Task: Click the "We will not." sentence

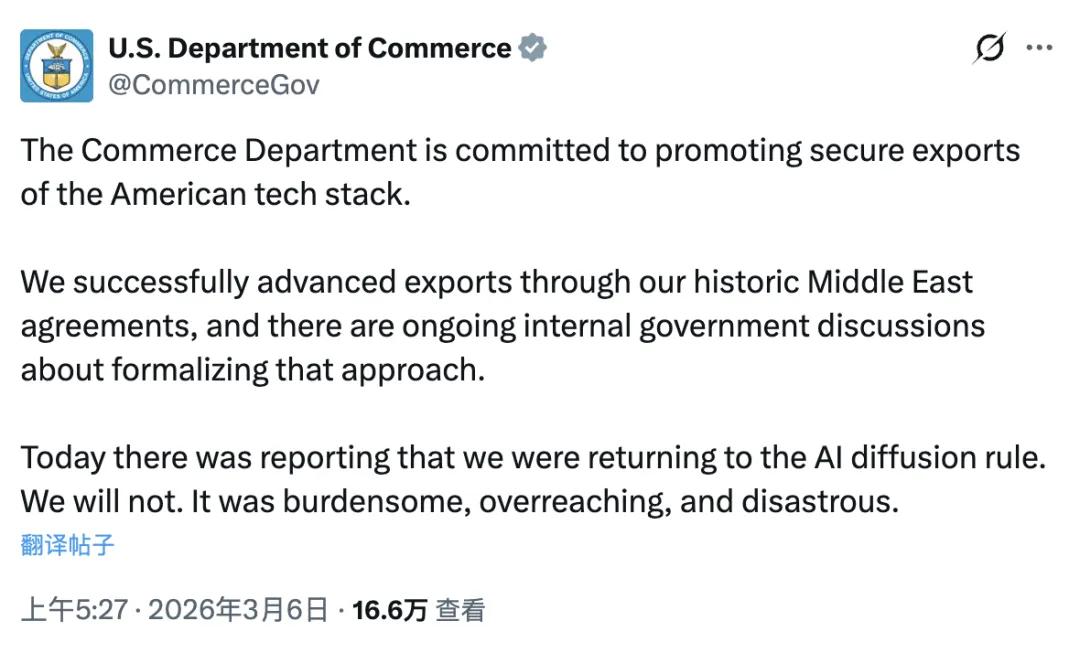Action: (x=102, y=501)
